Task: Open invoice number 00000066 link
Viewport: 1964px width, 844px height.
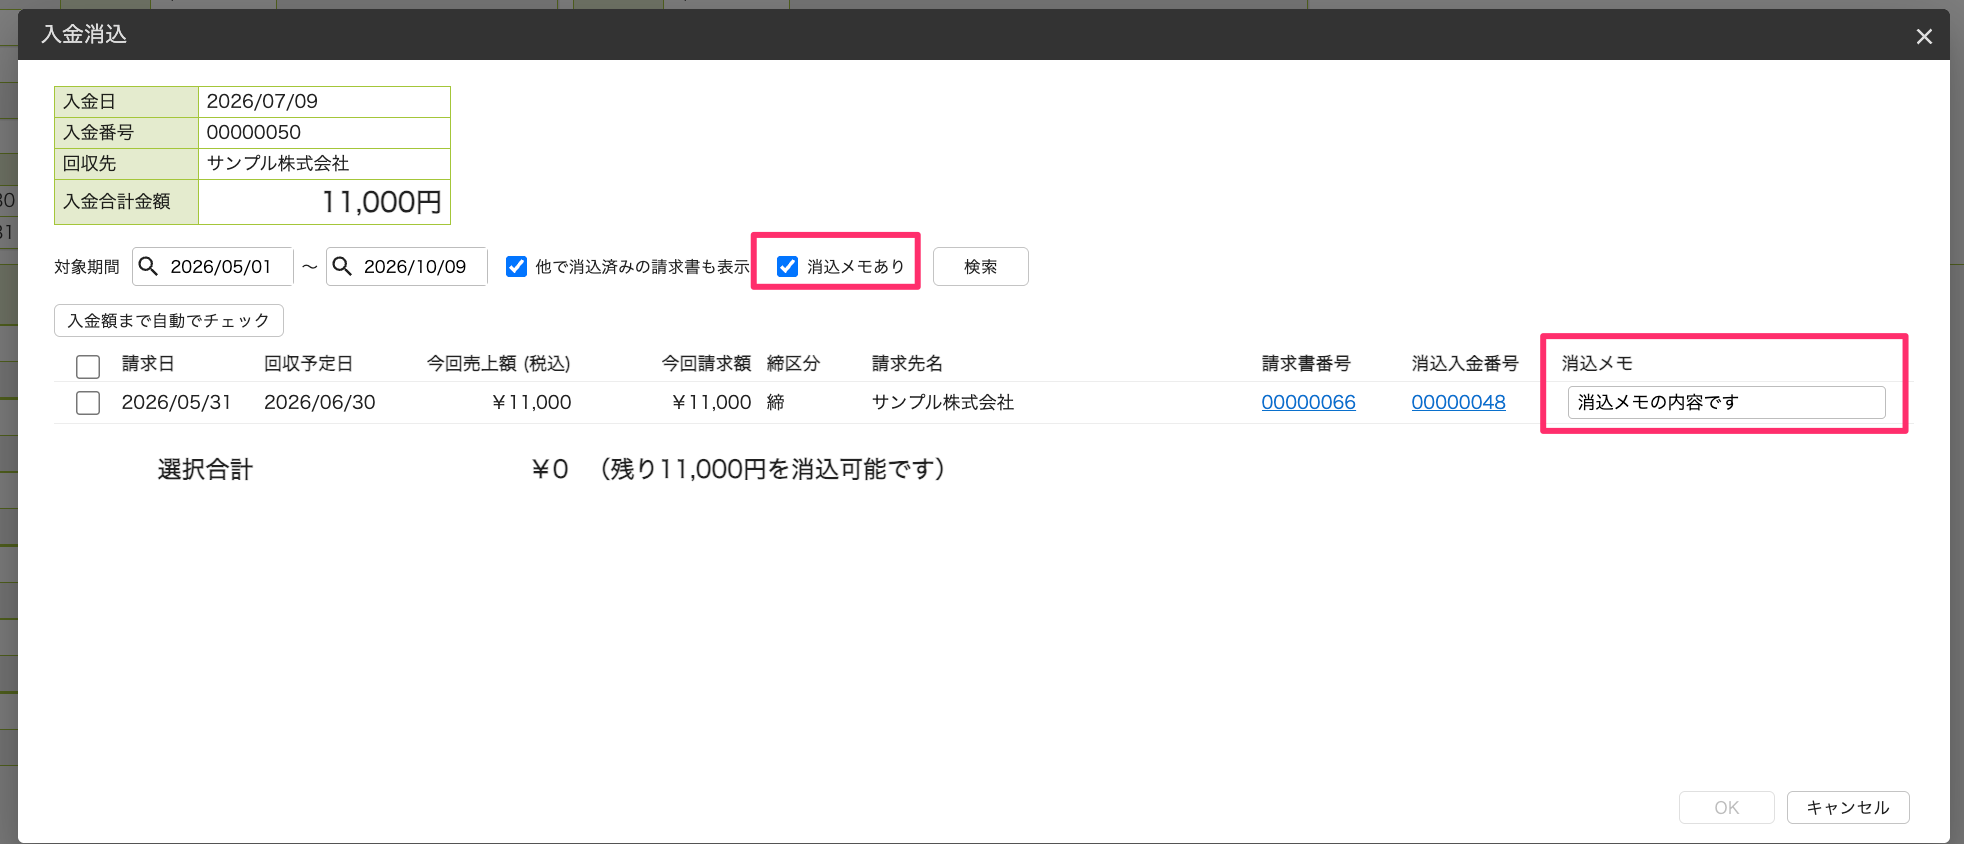Action: click(x=1308, y=402)
